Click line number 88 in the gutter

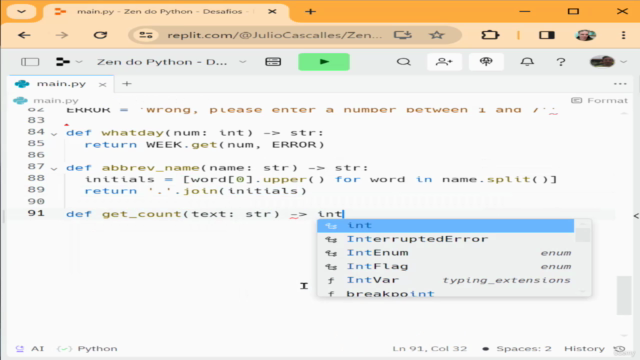pyautogui.click(x=36, y=178)
